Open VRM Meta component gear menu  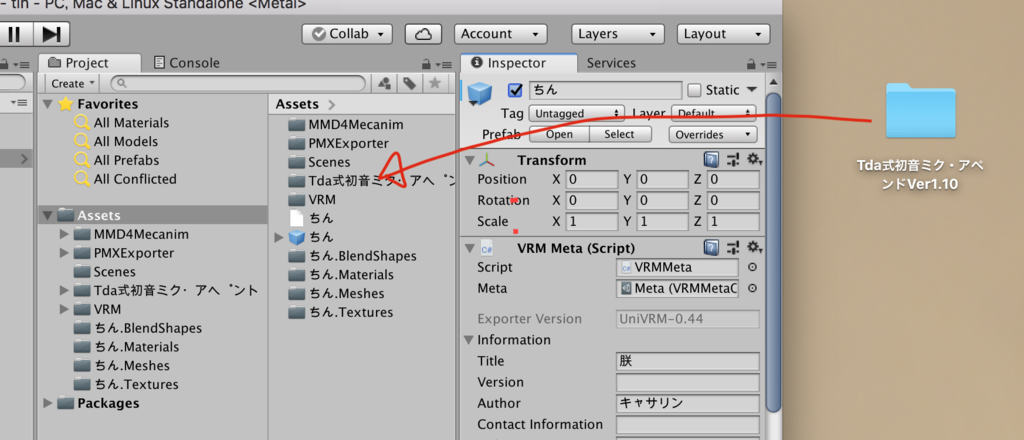click(x=754, y=247)
